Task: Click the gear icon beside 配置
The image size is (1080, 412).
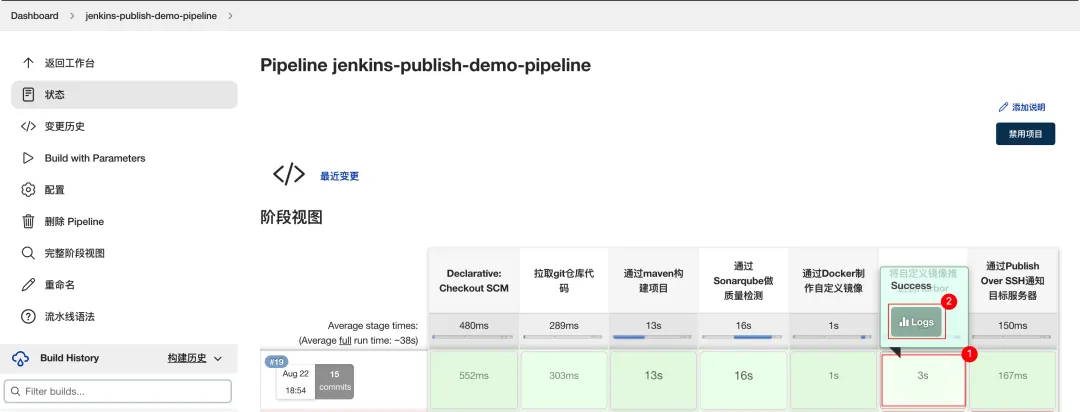Action: click(x=28, y=189)
